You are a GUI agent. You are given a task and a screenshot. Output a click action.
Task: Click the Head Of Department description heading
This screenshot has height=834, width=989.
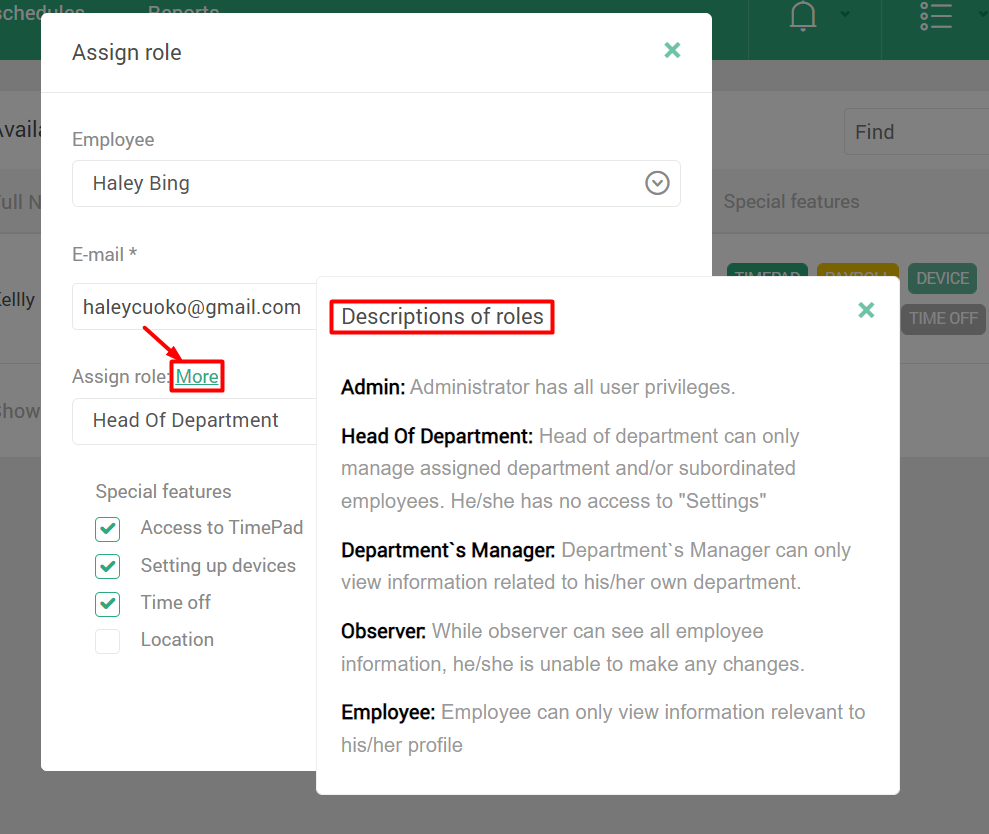coord(437,437)
